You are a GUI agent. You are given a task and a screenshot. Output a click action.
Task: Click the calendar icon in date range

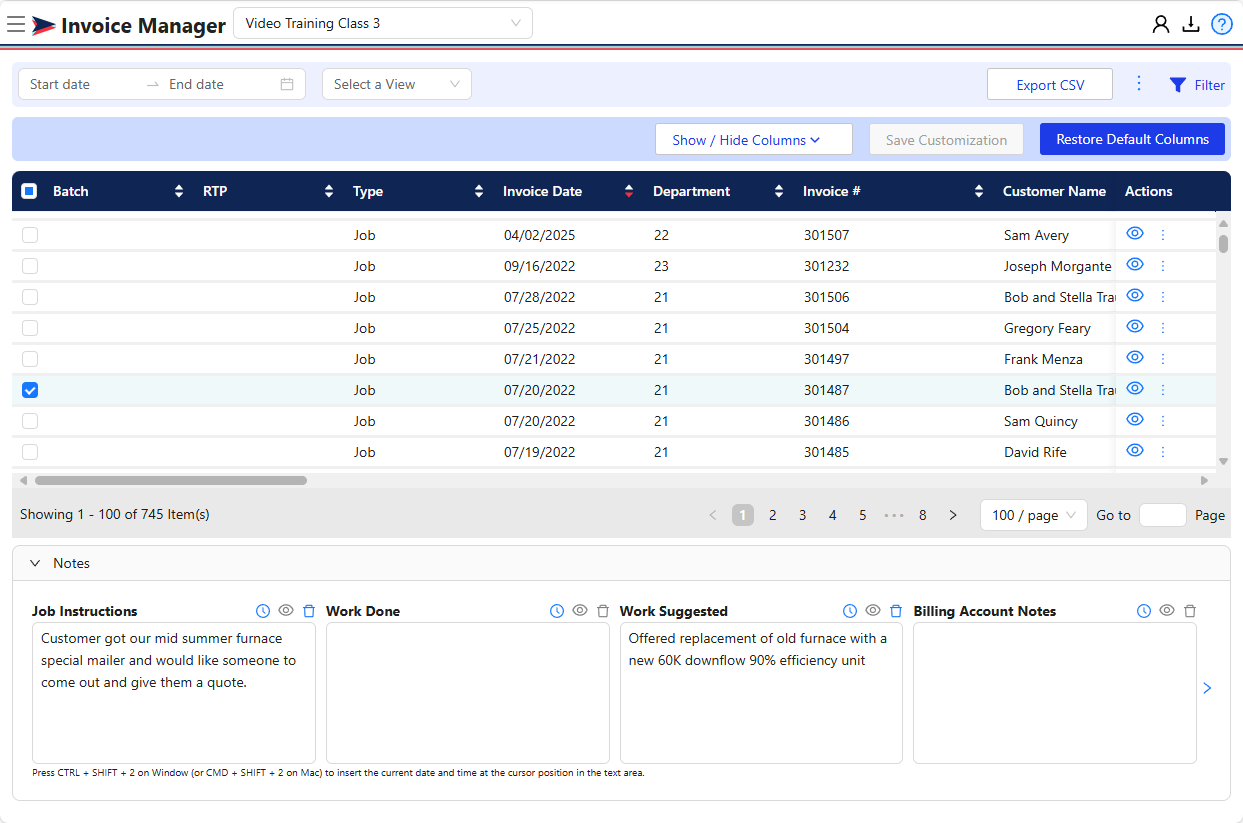coord(287,84)
